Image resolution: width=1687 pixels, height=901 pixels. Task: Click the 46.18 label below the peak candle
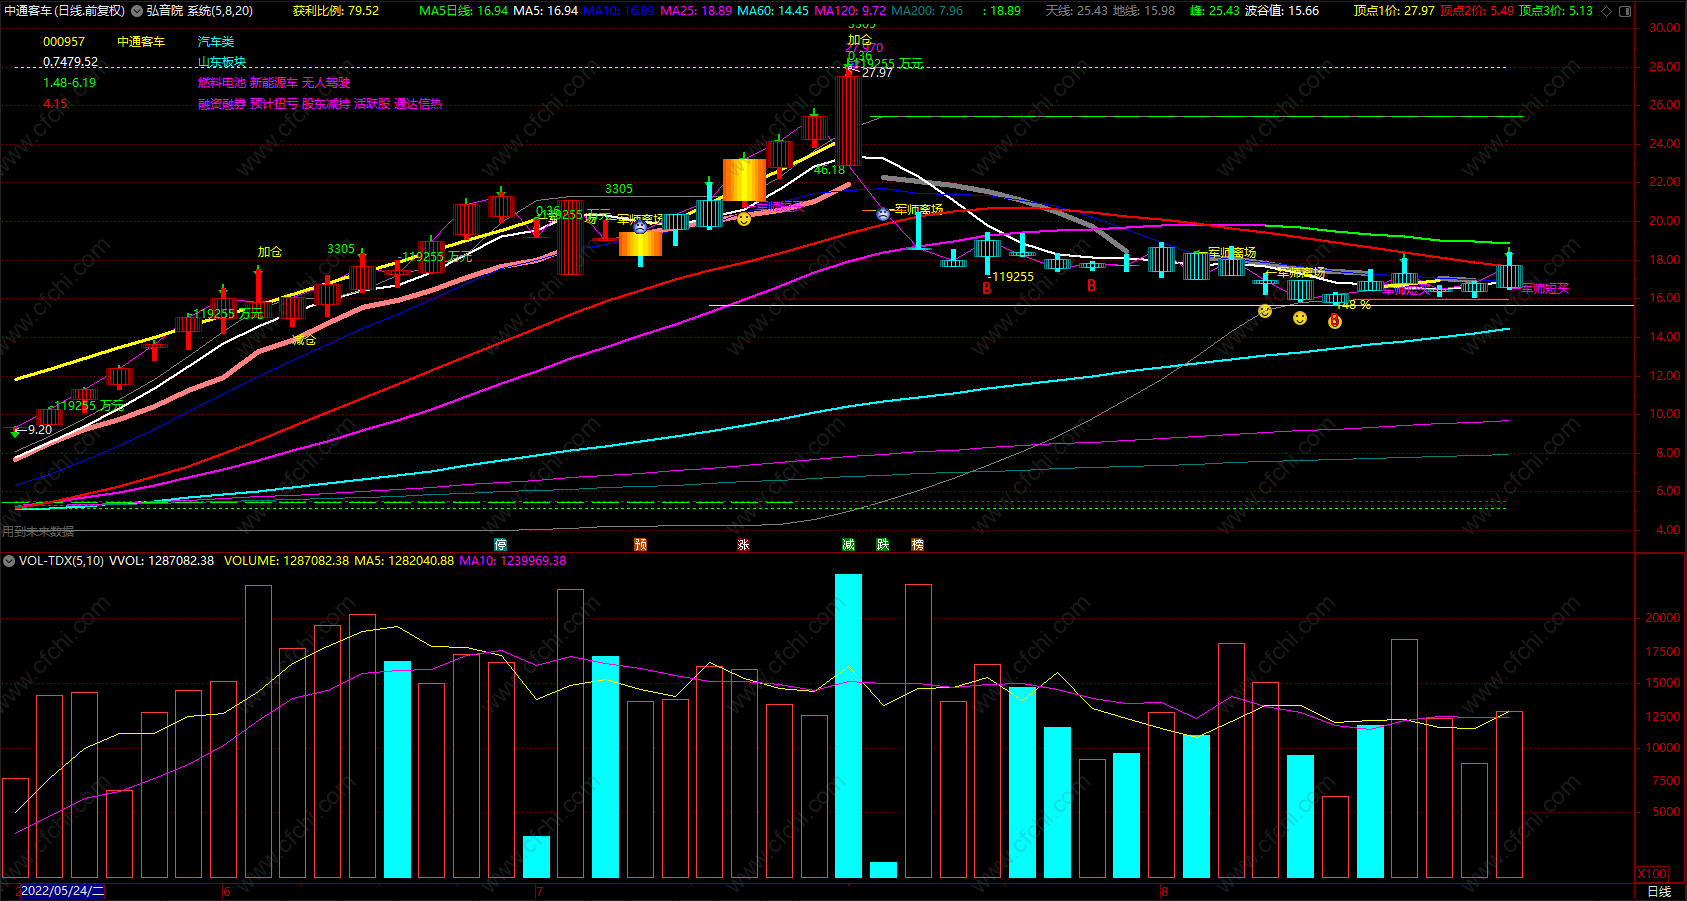(x=829, y=170)
